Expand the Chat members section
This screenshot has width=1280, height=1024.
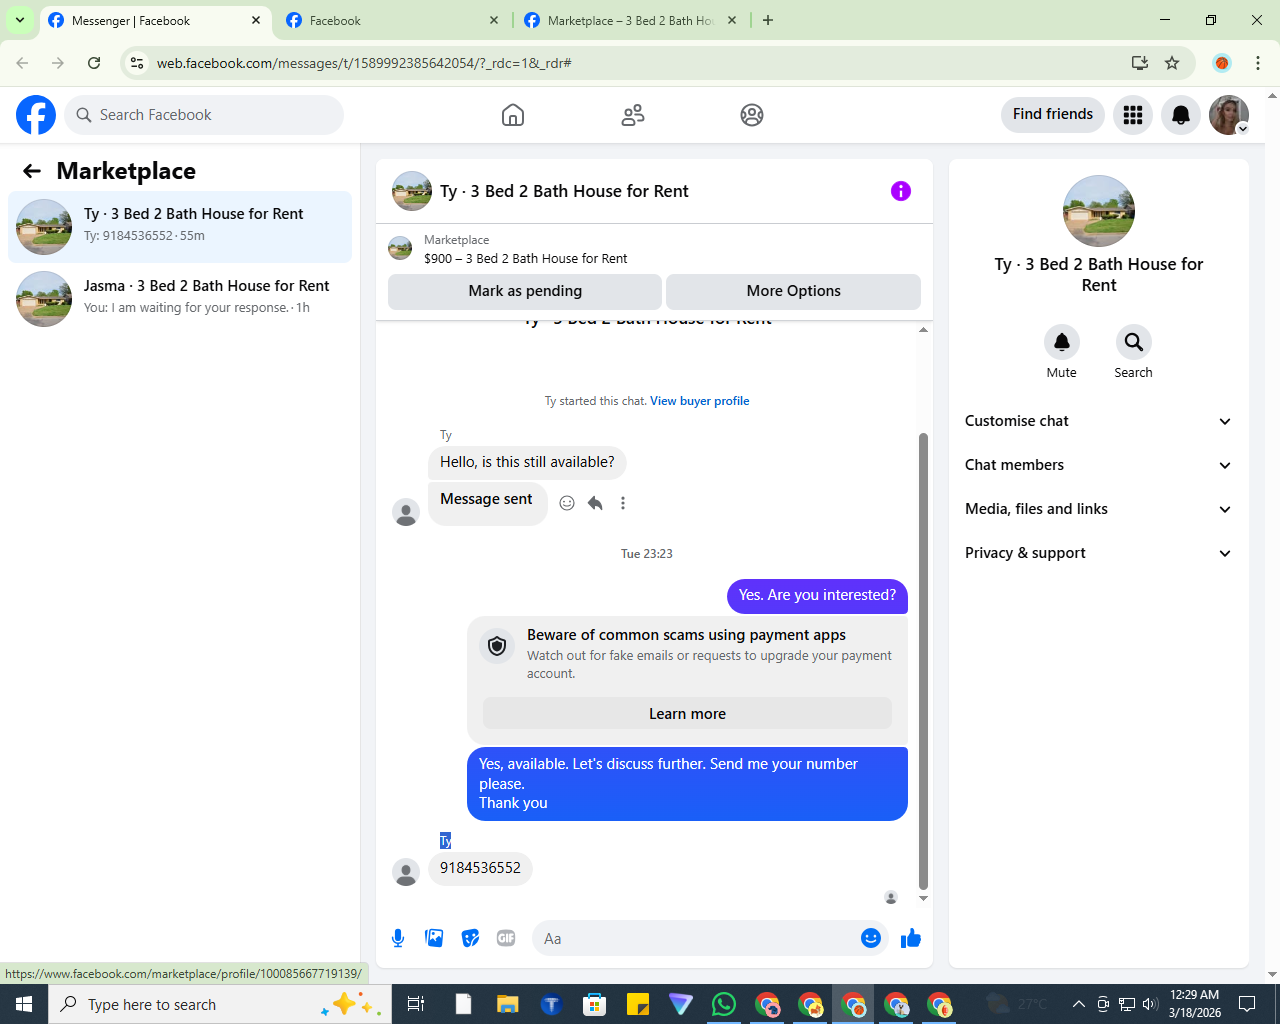(1099, 465)
